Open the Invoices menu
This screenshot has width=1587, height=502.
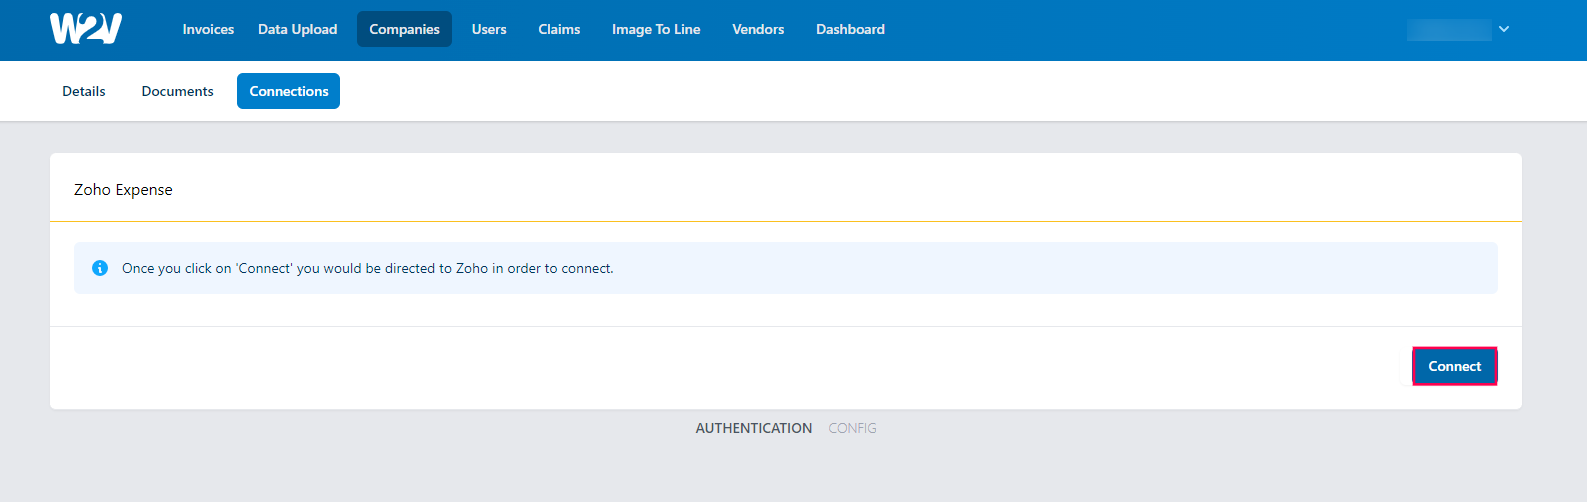[208, 30]
